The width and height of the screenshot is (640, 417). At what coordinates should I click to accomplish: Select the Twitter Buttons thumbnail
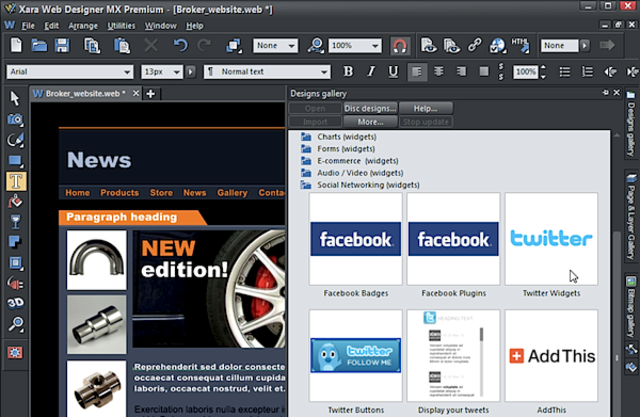pyautogui.click(x=356, y=355)
